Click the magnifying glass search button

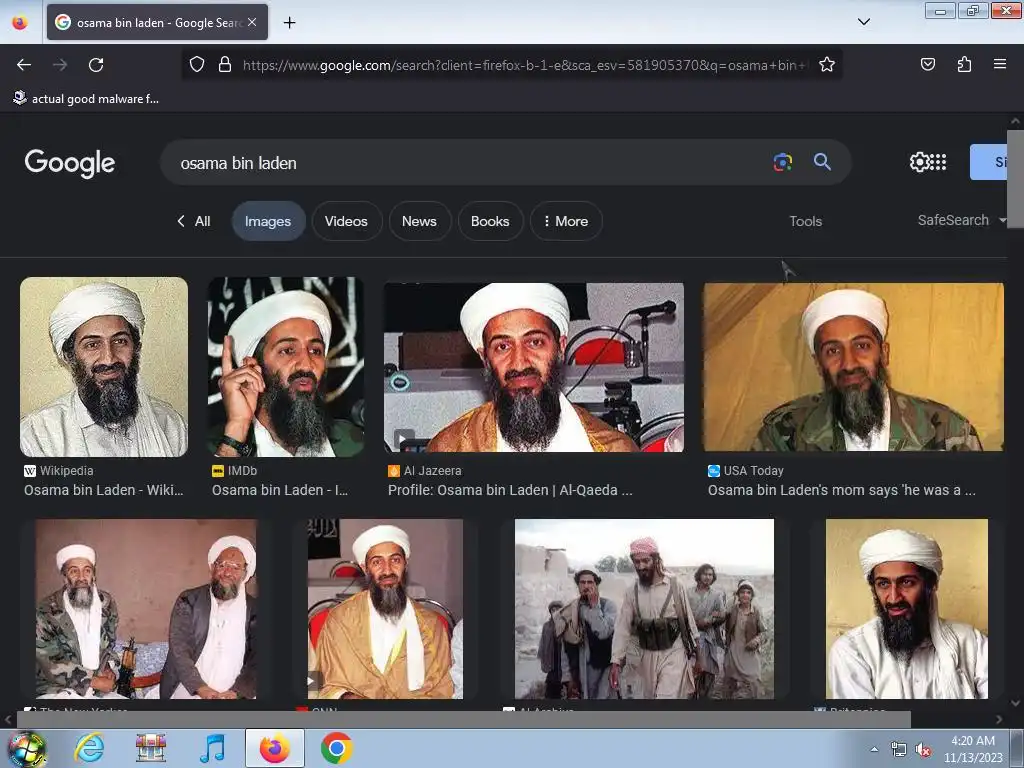click(822, 162)
